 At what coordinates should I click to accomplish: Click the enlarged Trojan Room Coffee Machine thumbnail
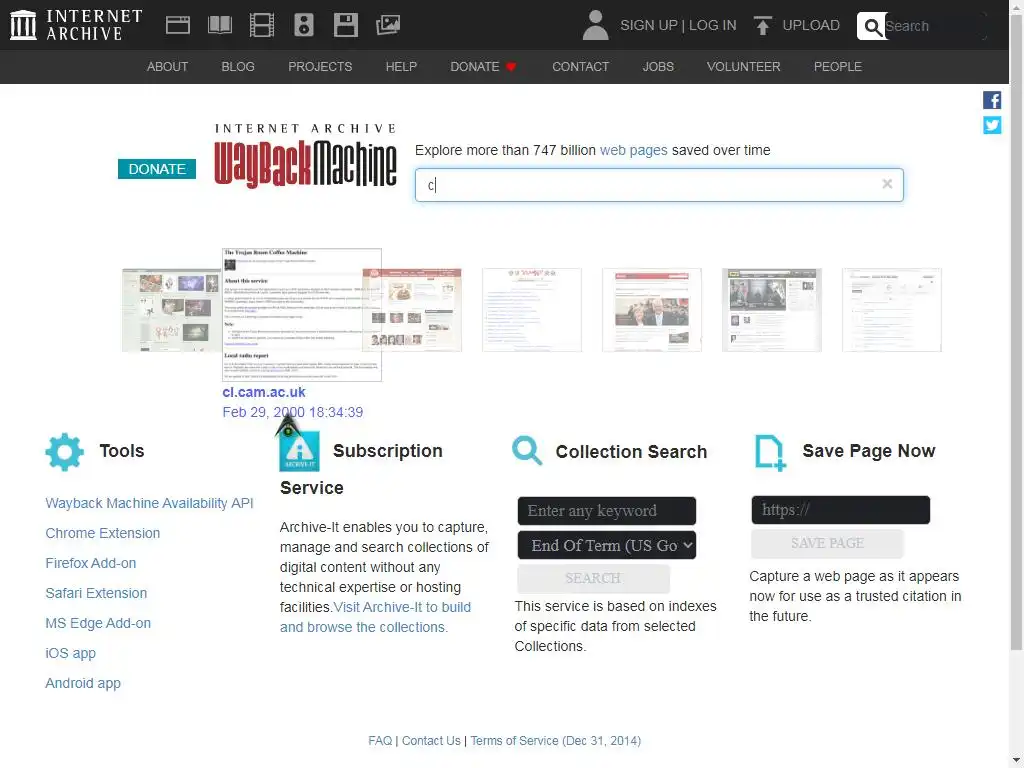coord(302,315)
